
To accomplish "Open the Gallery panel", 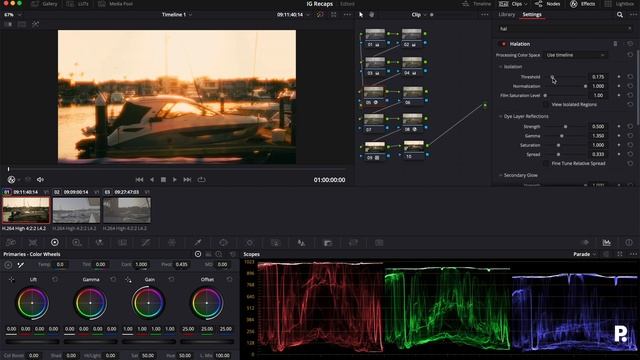I will point(44,4).
